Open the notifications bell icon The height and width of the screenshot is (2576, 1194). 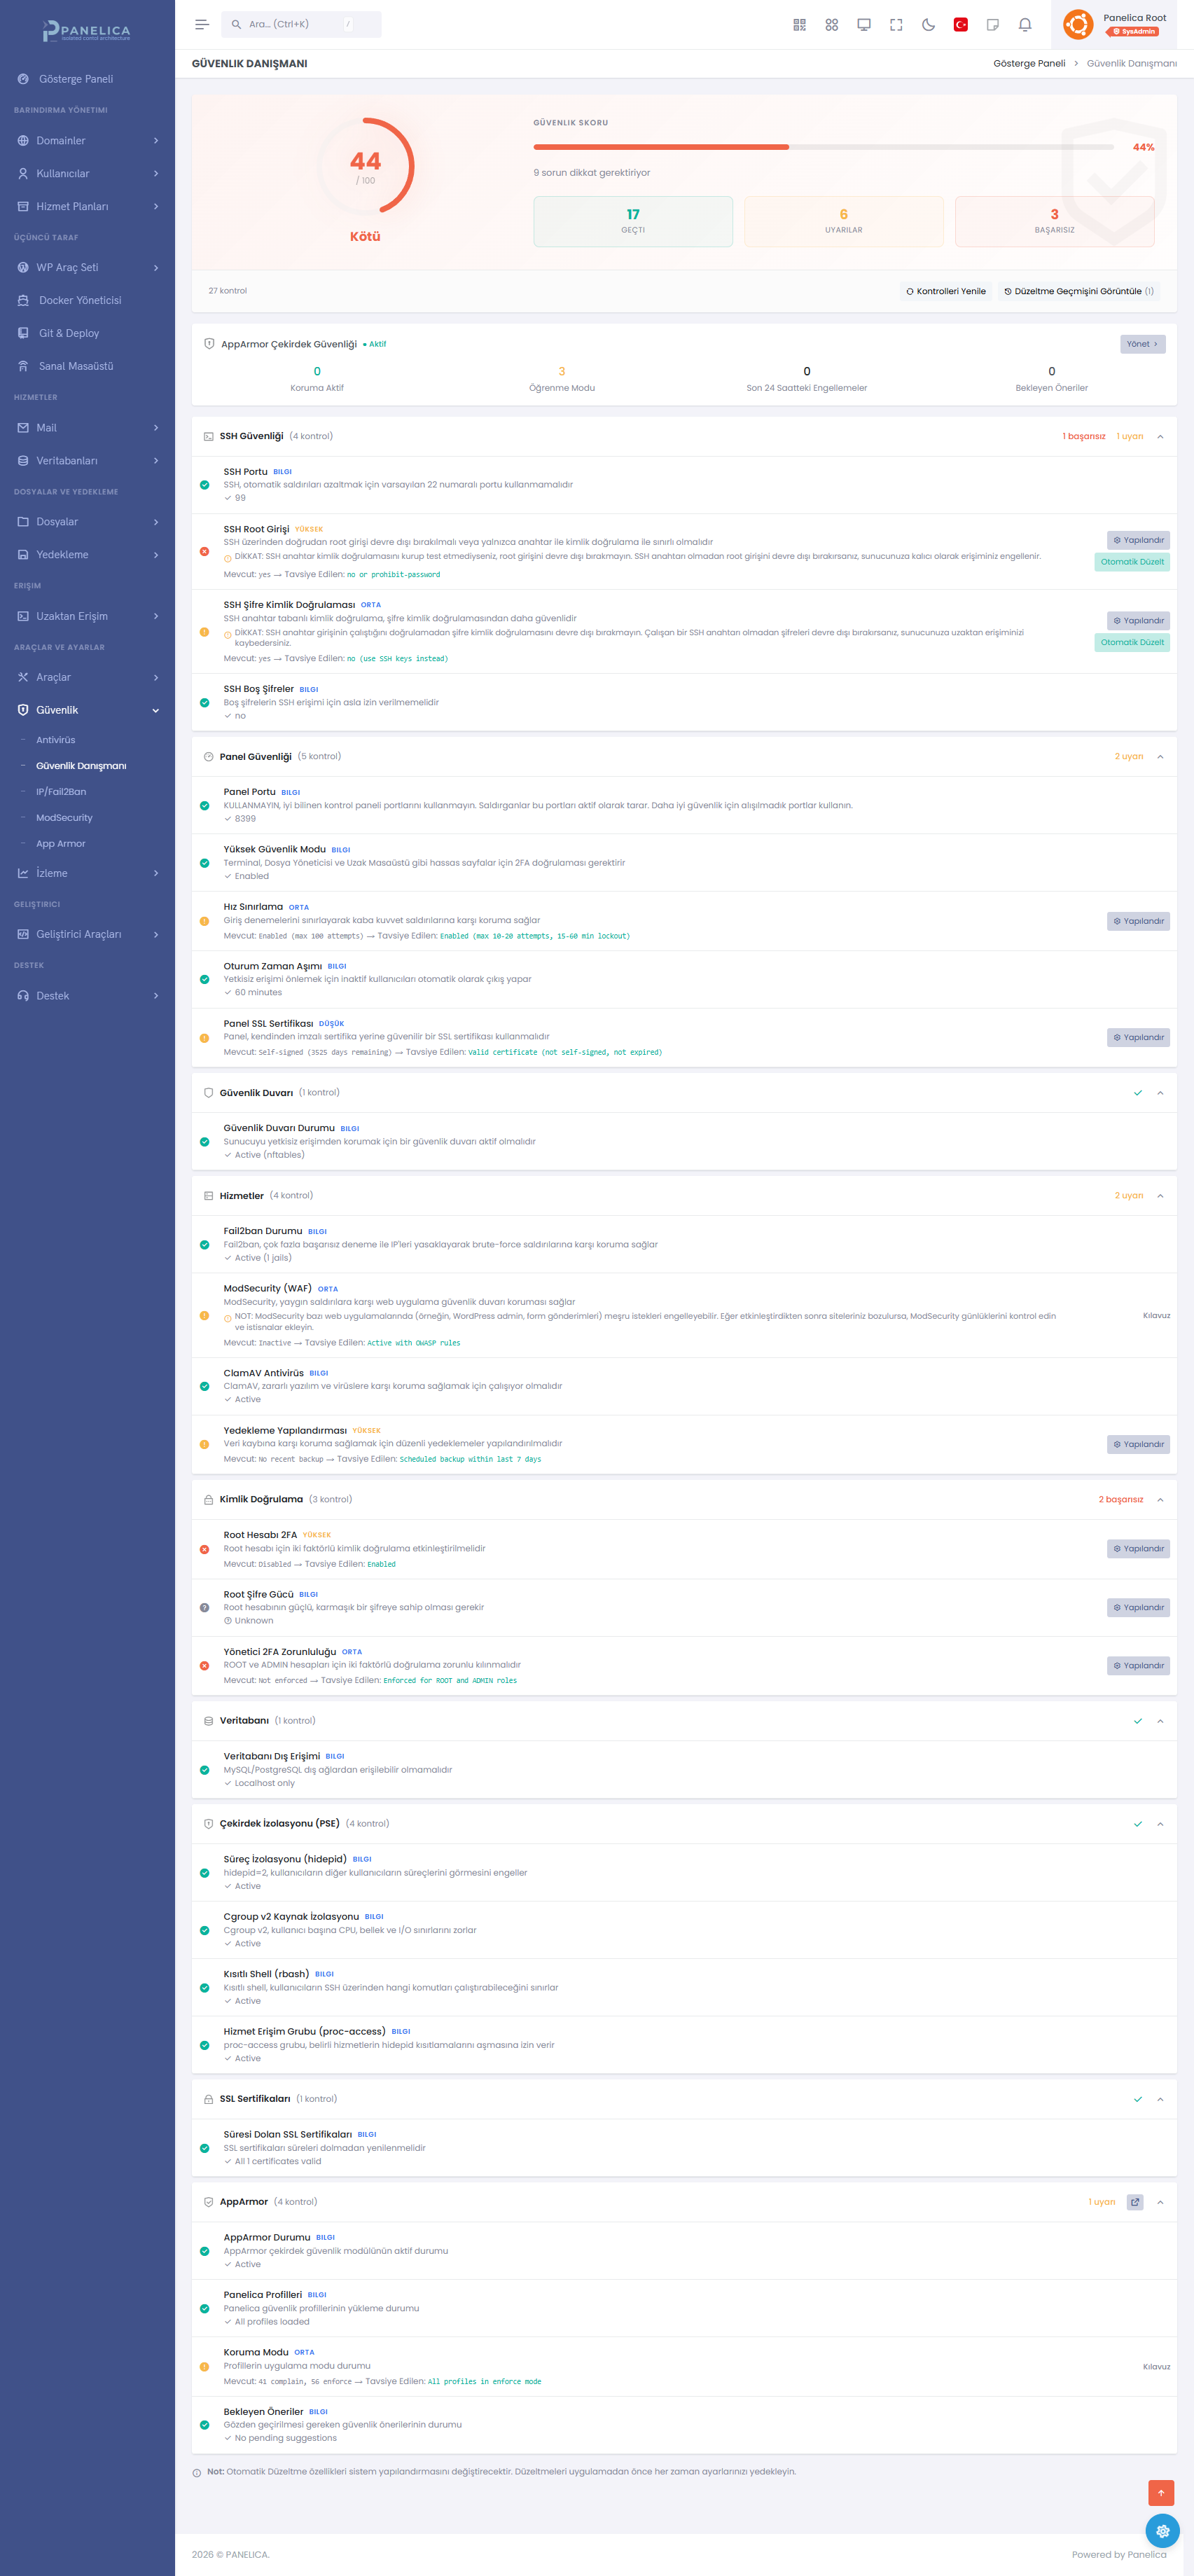click(x=1024, y=25)
